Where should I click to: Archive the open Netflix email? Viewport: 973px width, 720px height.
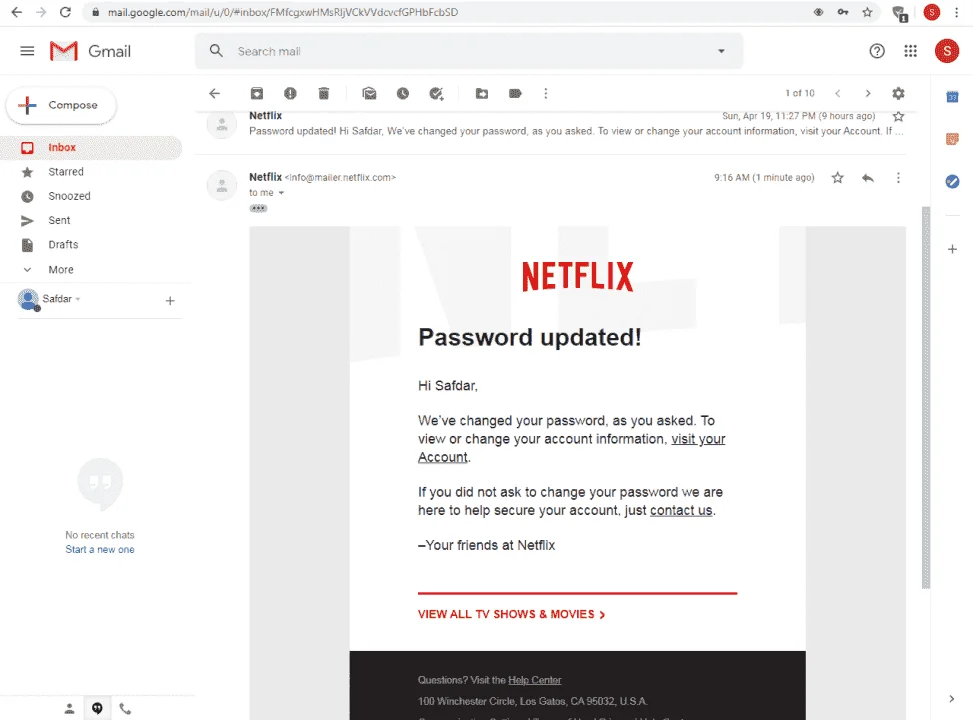[257, 94]
